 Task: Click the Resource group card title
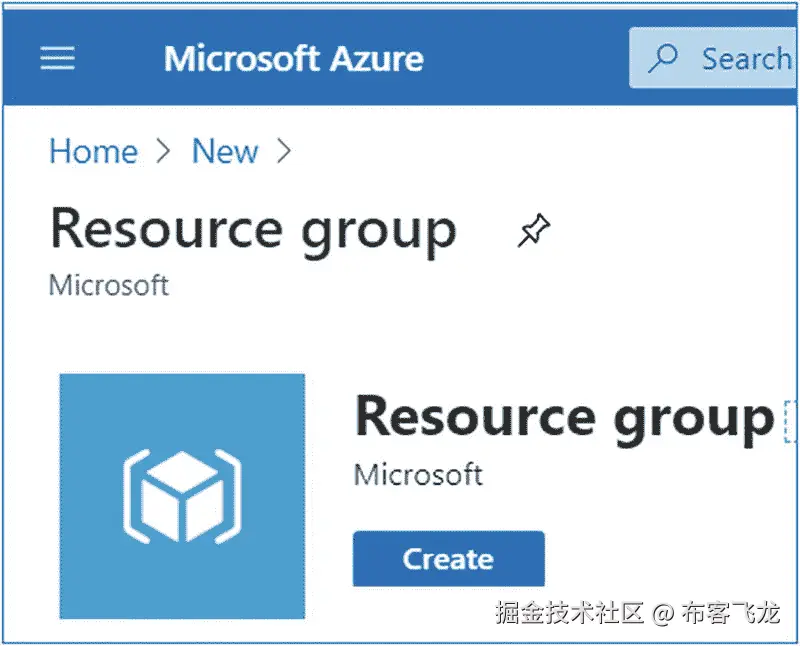point(563,418)
